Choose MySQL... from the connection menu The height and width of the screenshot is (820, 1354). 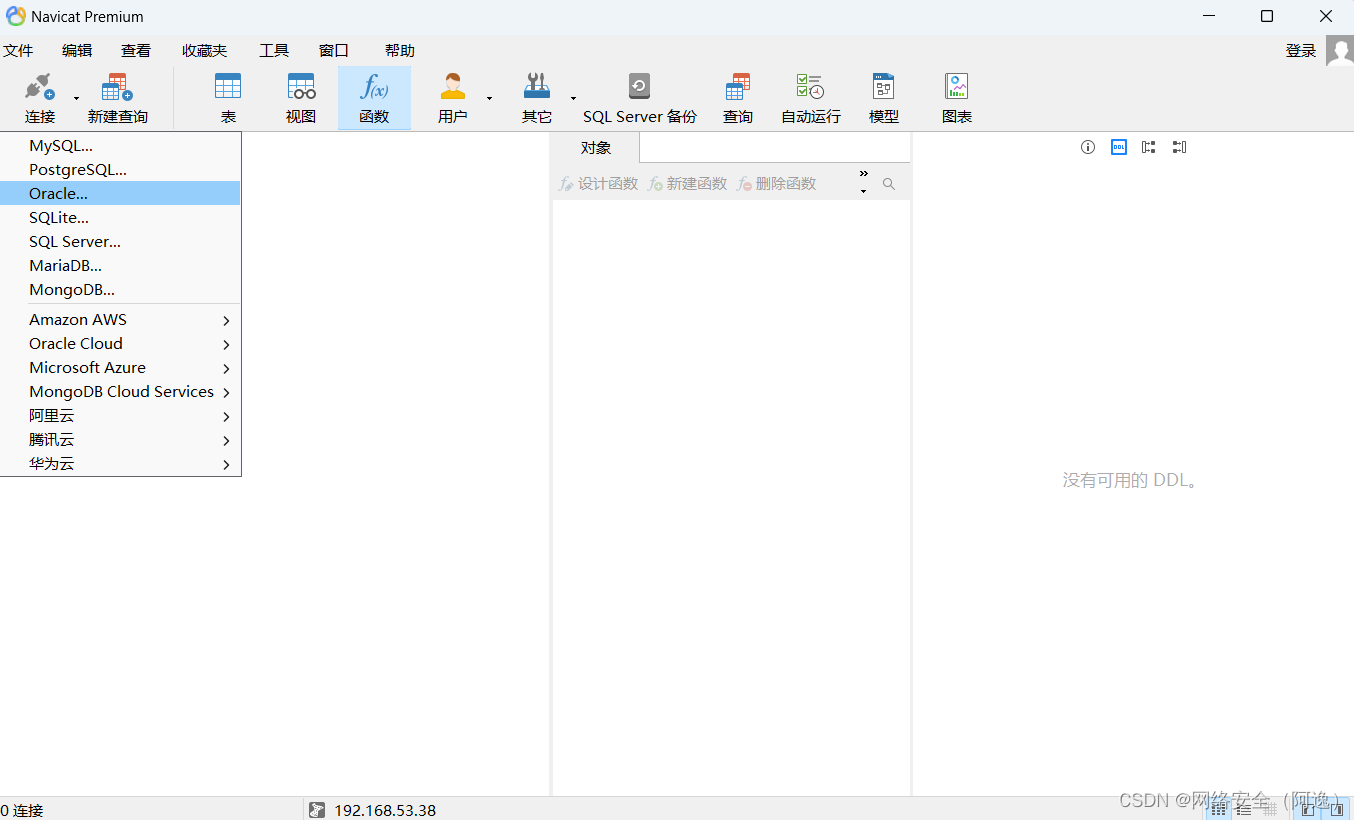[x=120, y=146]
